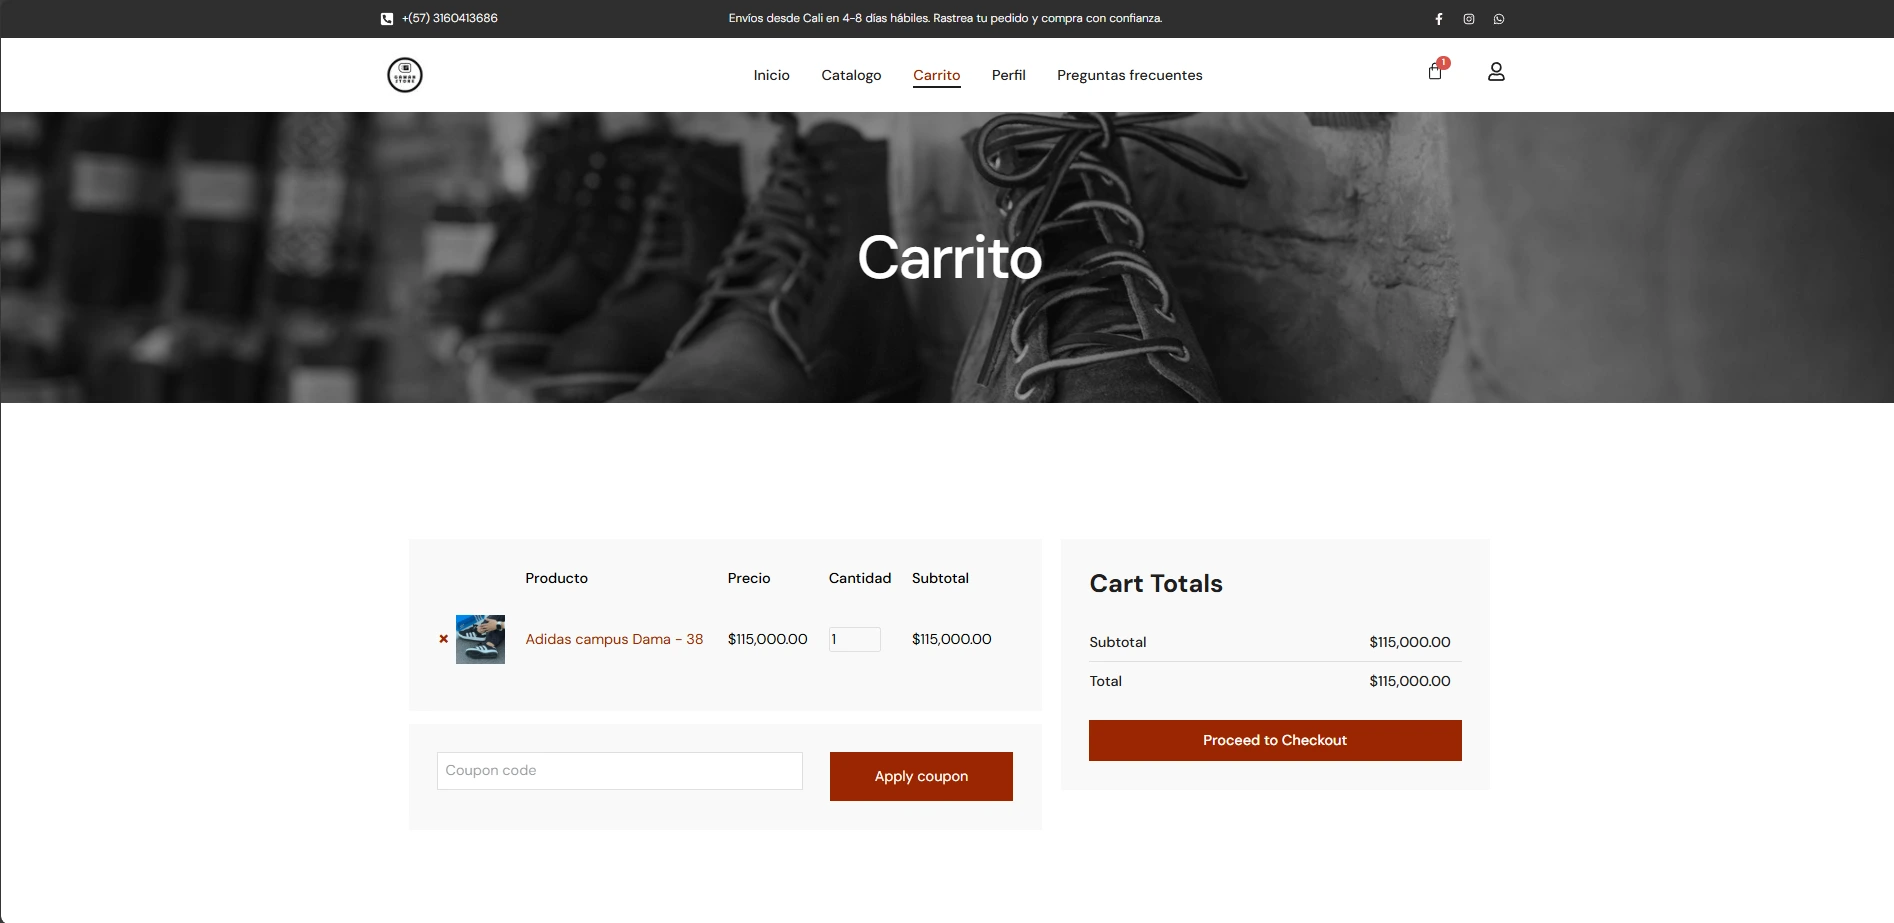Image resolution: width=1894 pixels, height=923 pixels.
Task: Open Preguntas frecuentes page
Action: click(1129, 75)
